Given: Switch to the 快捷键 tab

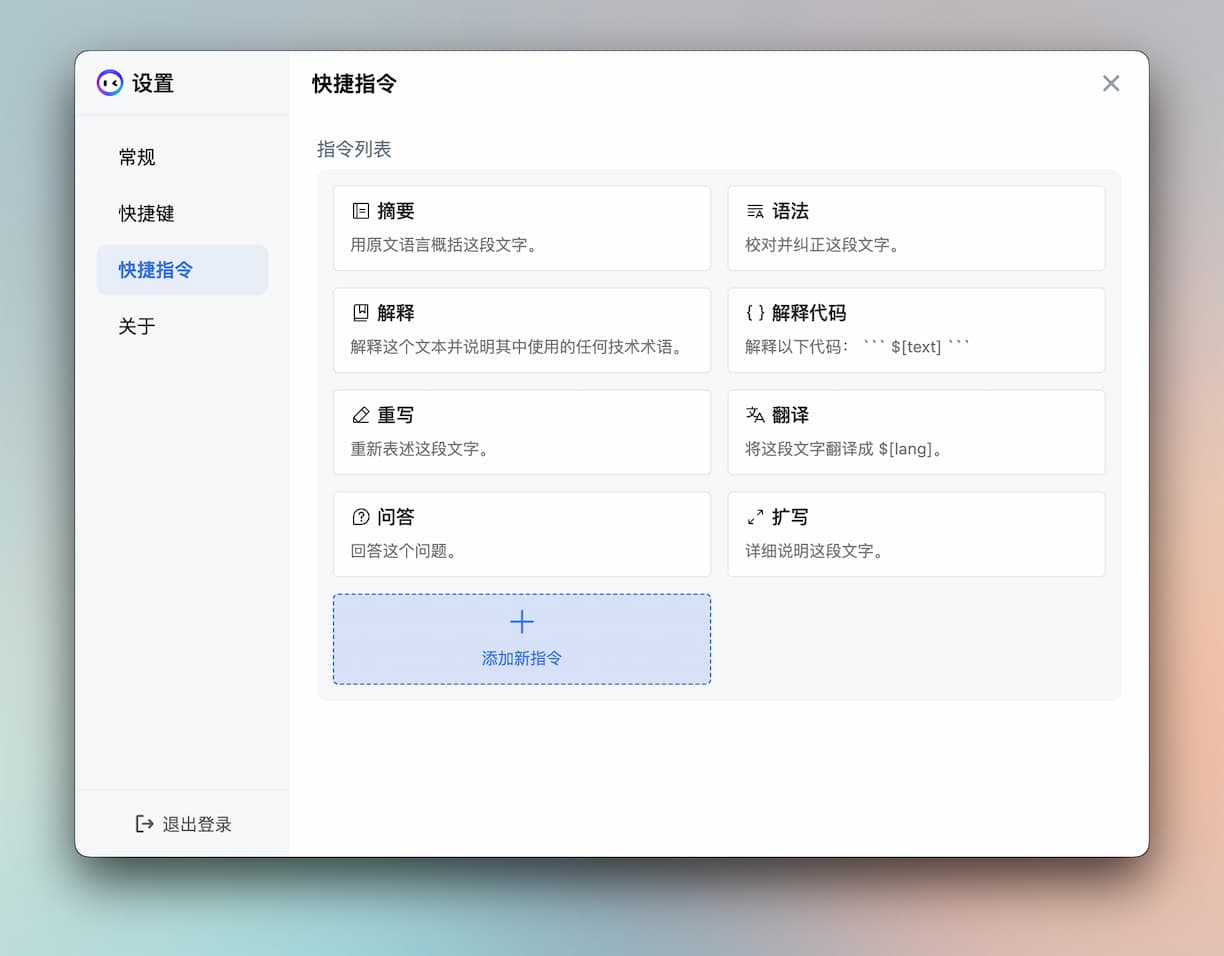Looking at the screenshot, I should coord(182,213).
